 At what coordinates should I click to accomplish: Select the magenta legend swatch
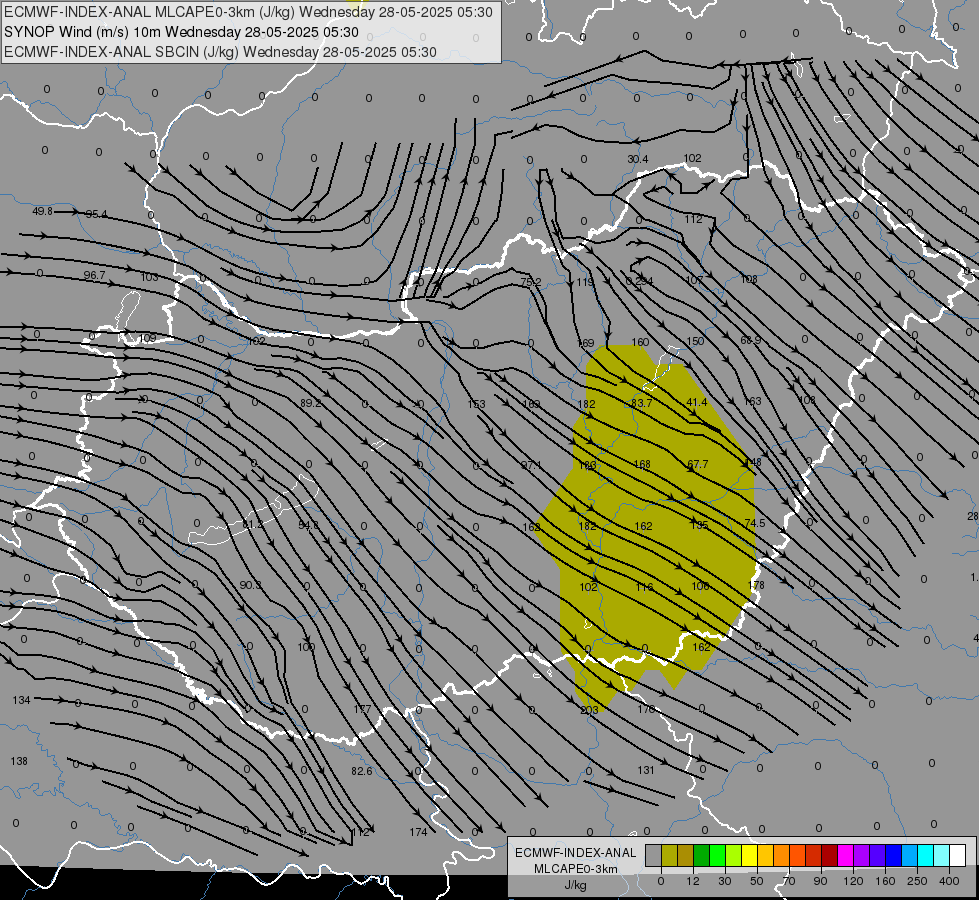coord(845,855)
